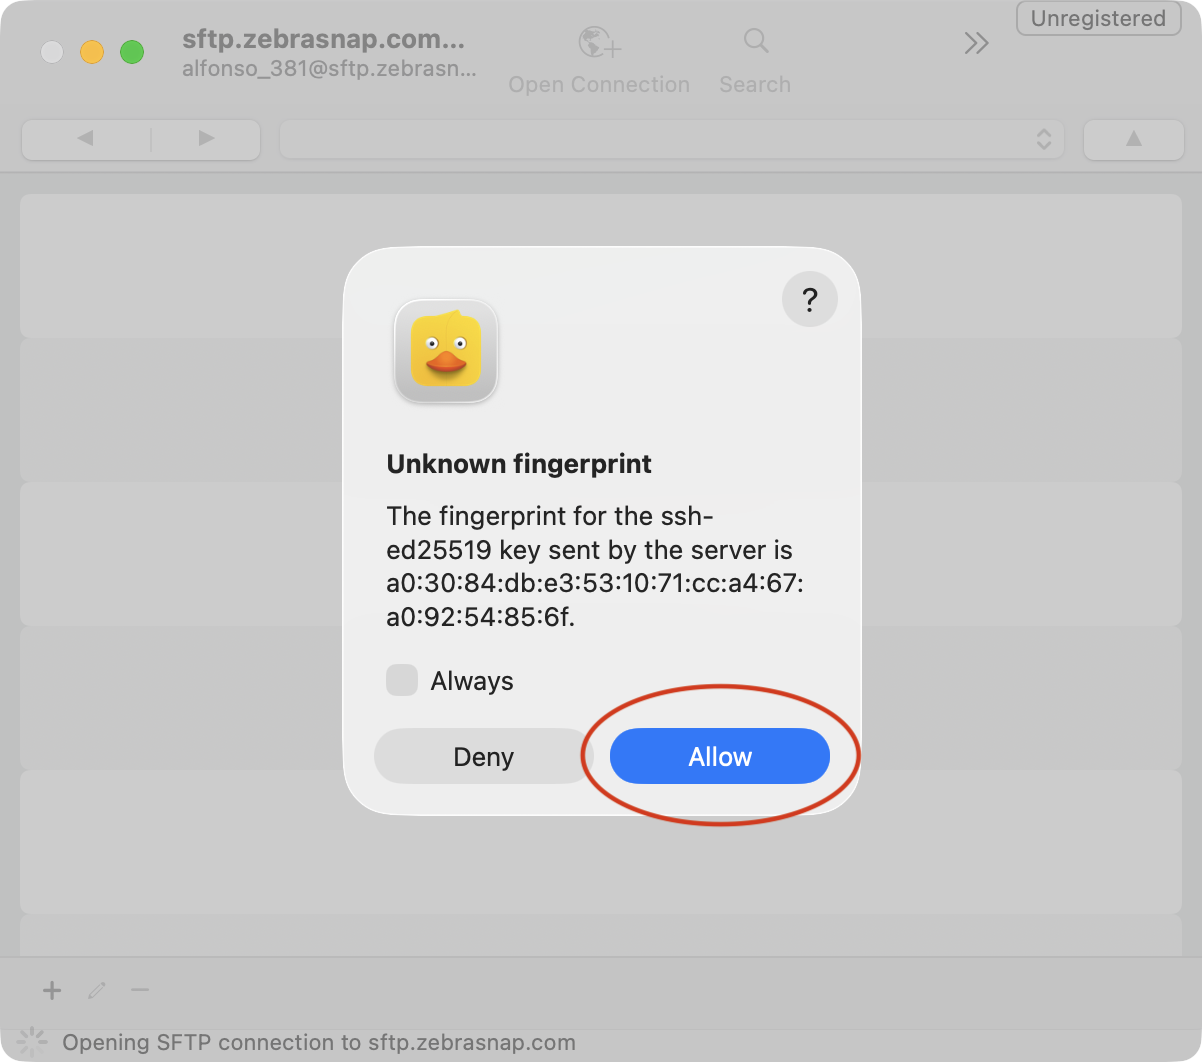Click the Deny button

point(483,756)
